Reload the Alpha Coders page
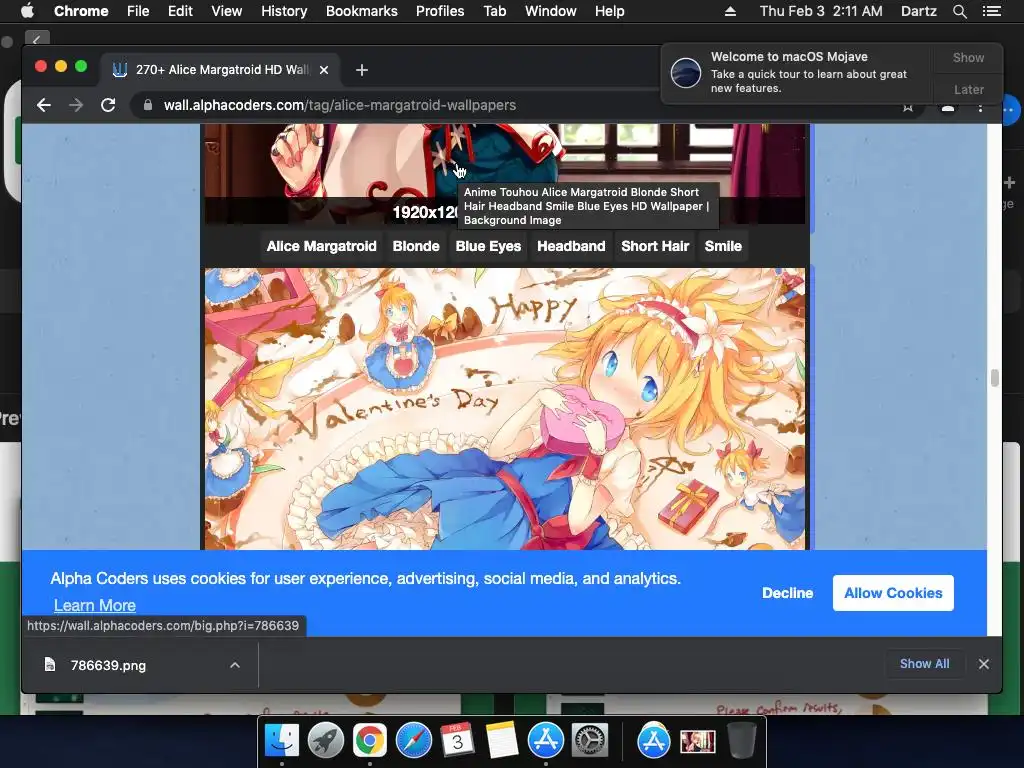Viewport: 1024px width, 768px height. (108, 105)
